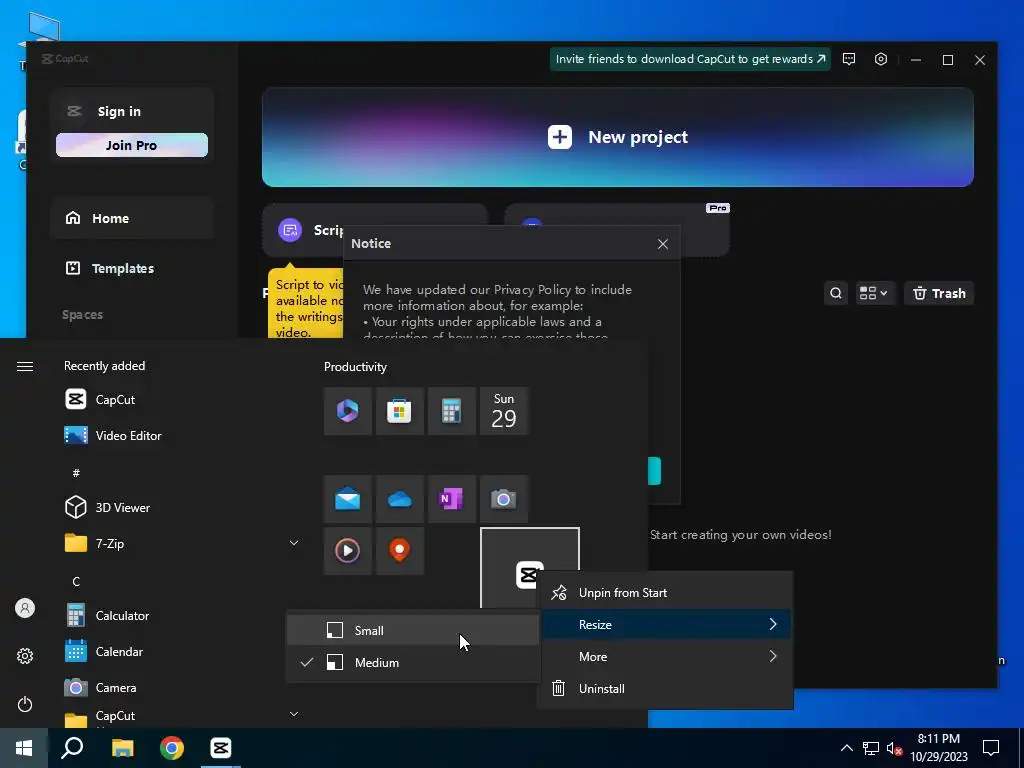Click the Windows Start button

point(24,748)
